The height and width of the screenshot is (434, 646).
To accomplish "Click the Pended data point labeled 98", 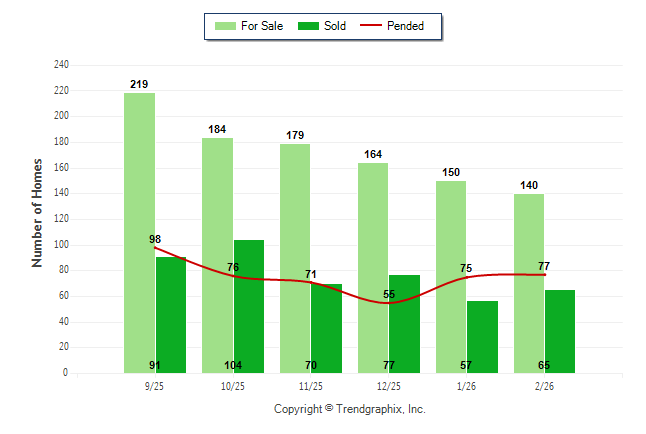I will [x=155, y=247].
